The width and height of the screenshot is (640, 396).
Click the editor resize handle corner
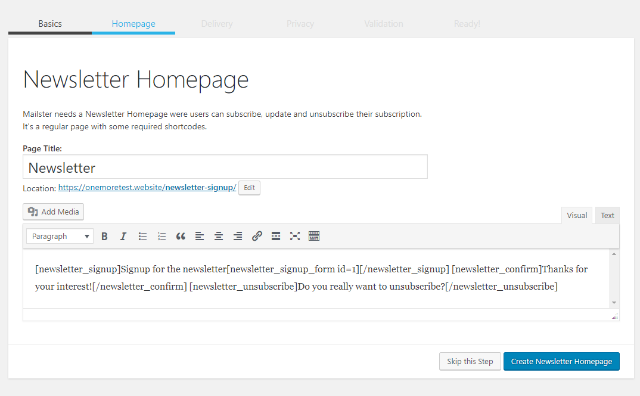615,316
